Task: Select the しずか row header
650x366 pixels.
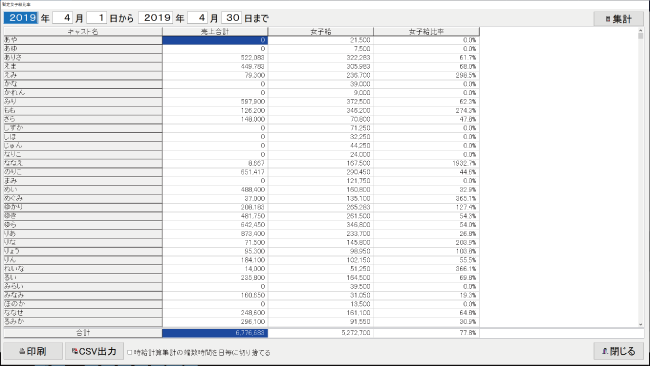Action: [x=83, y=128]
